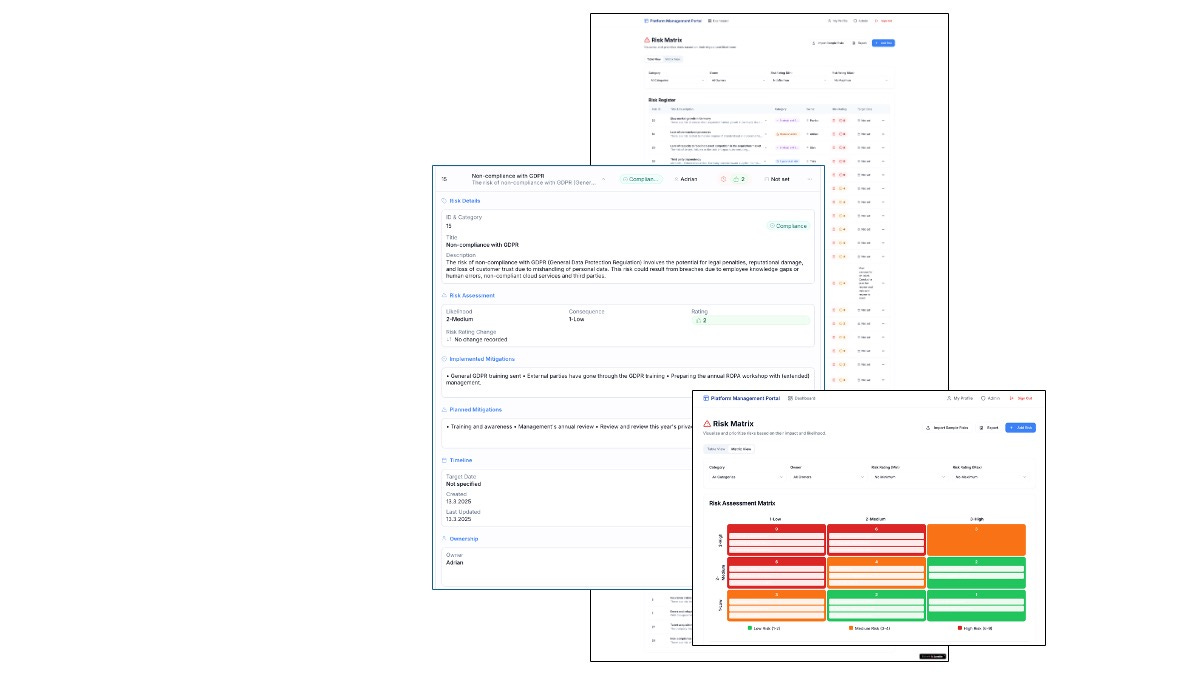Click the Compliance tag in Risk Details card

[x=788, y=226]
